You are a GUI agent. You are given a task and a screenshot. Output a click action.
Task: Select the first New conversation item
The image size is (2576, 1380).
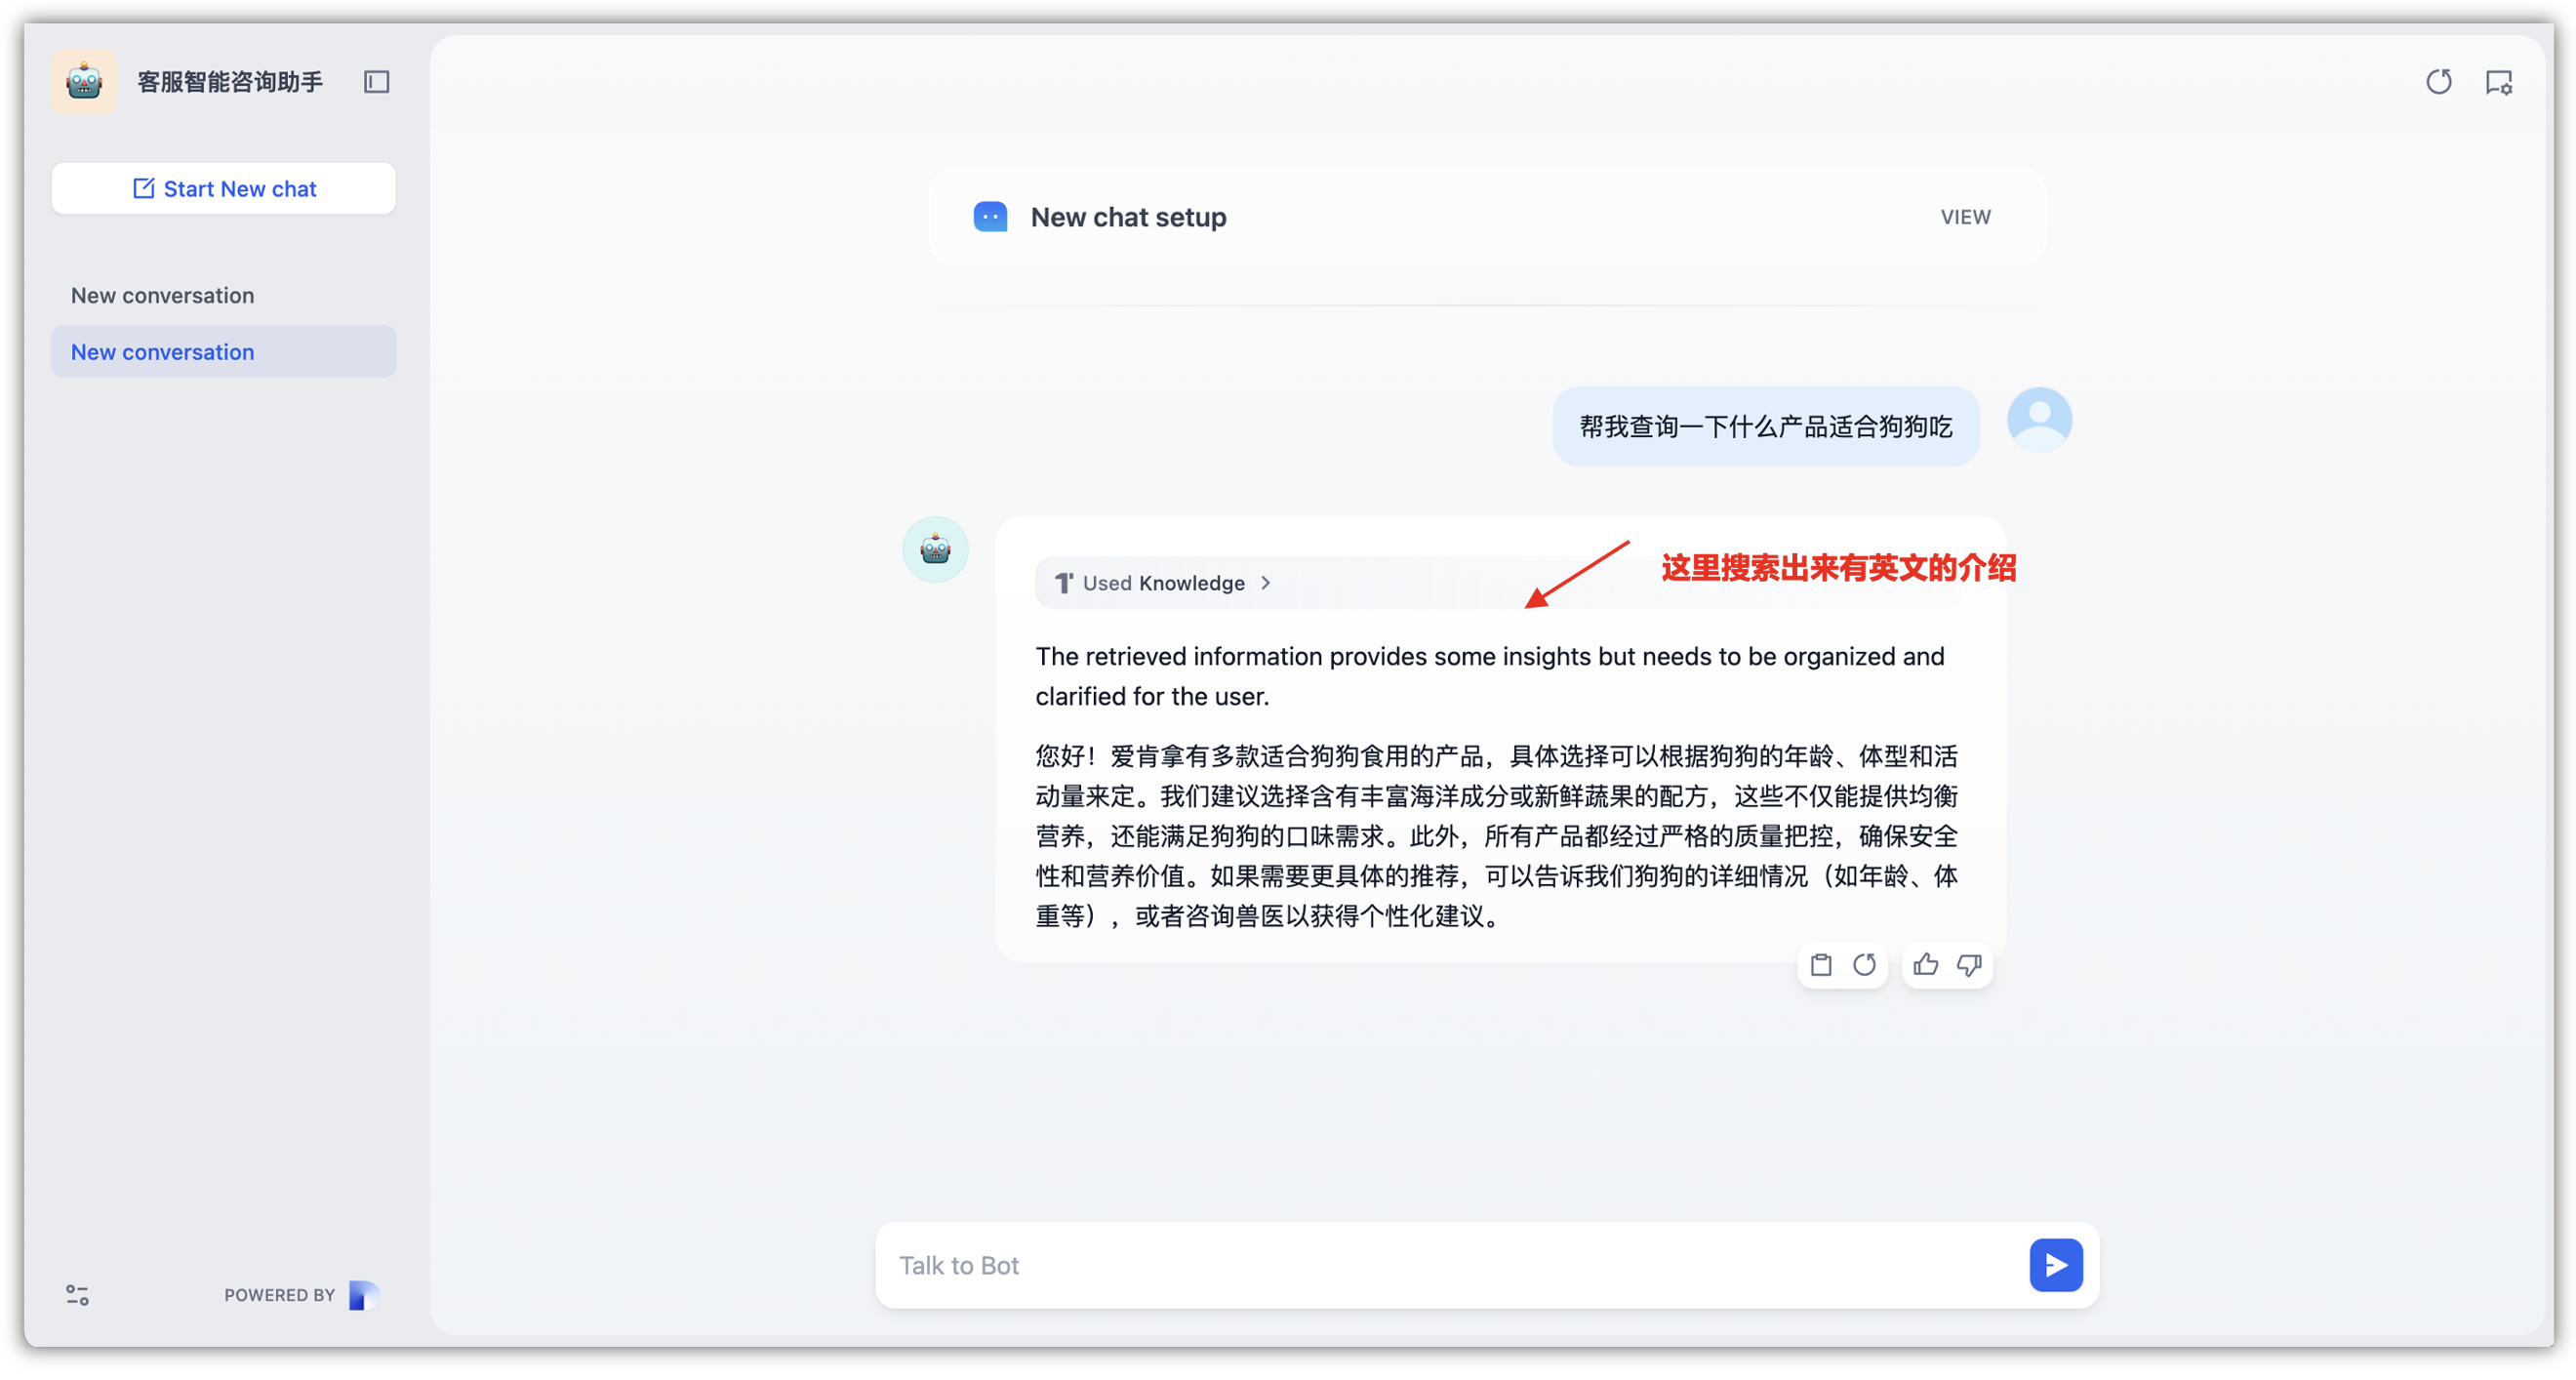point(162,295)
